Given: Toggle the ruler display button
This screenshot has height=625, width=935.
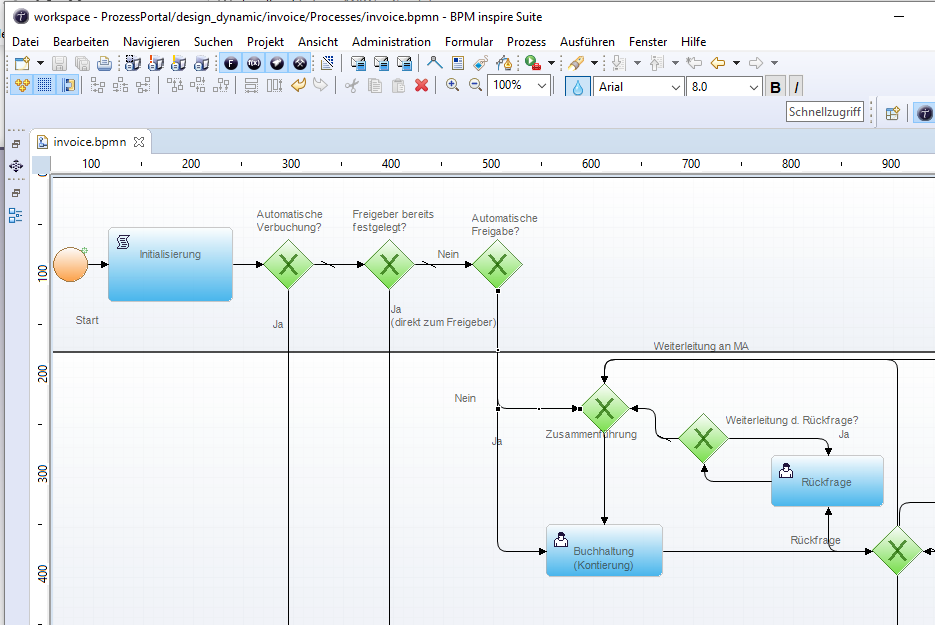Looking at the screenshot, I should coord(69,85).
